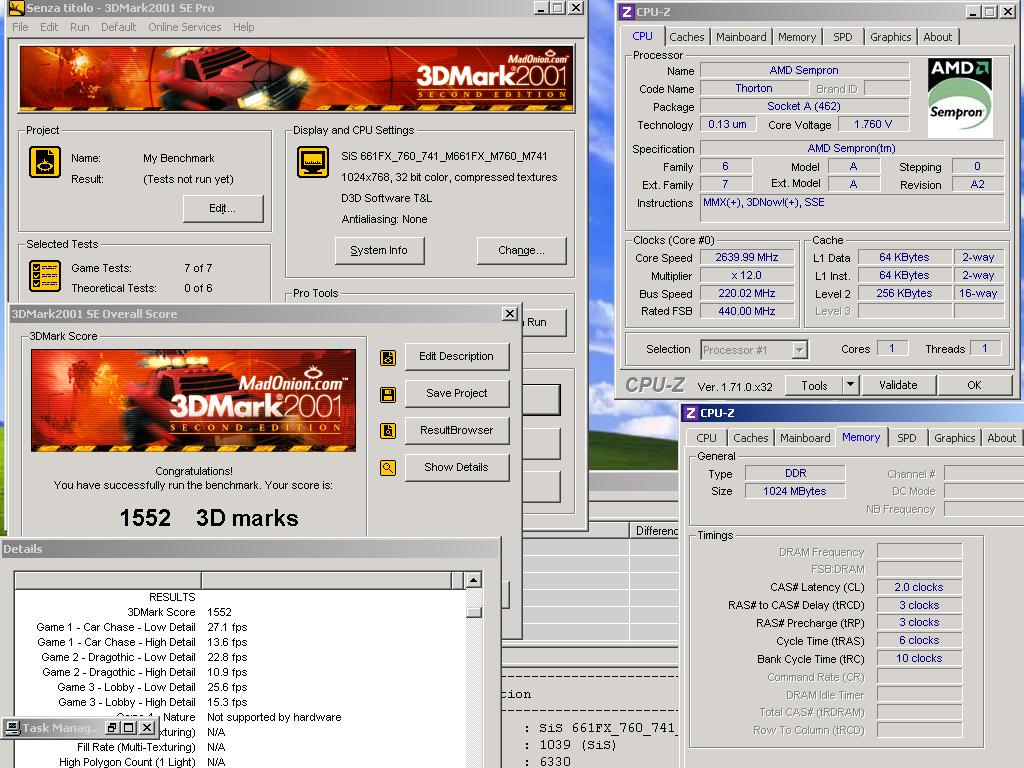Maximize the minimized Task Manager window
The width and height of the screenshot is (1024, 768).
(x=129, y=728)
